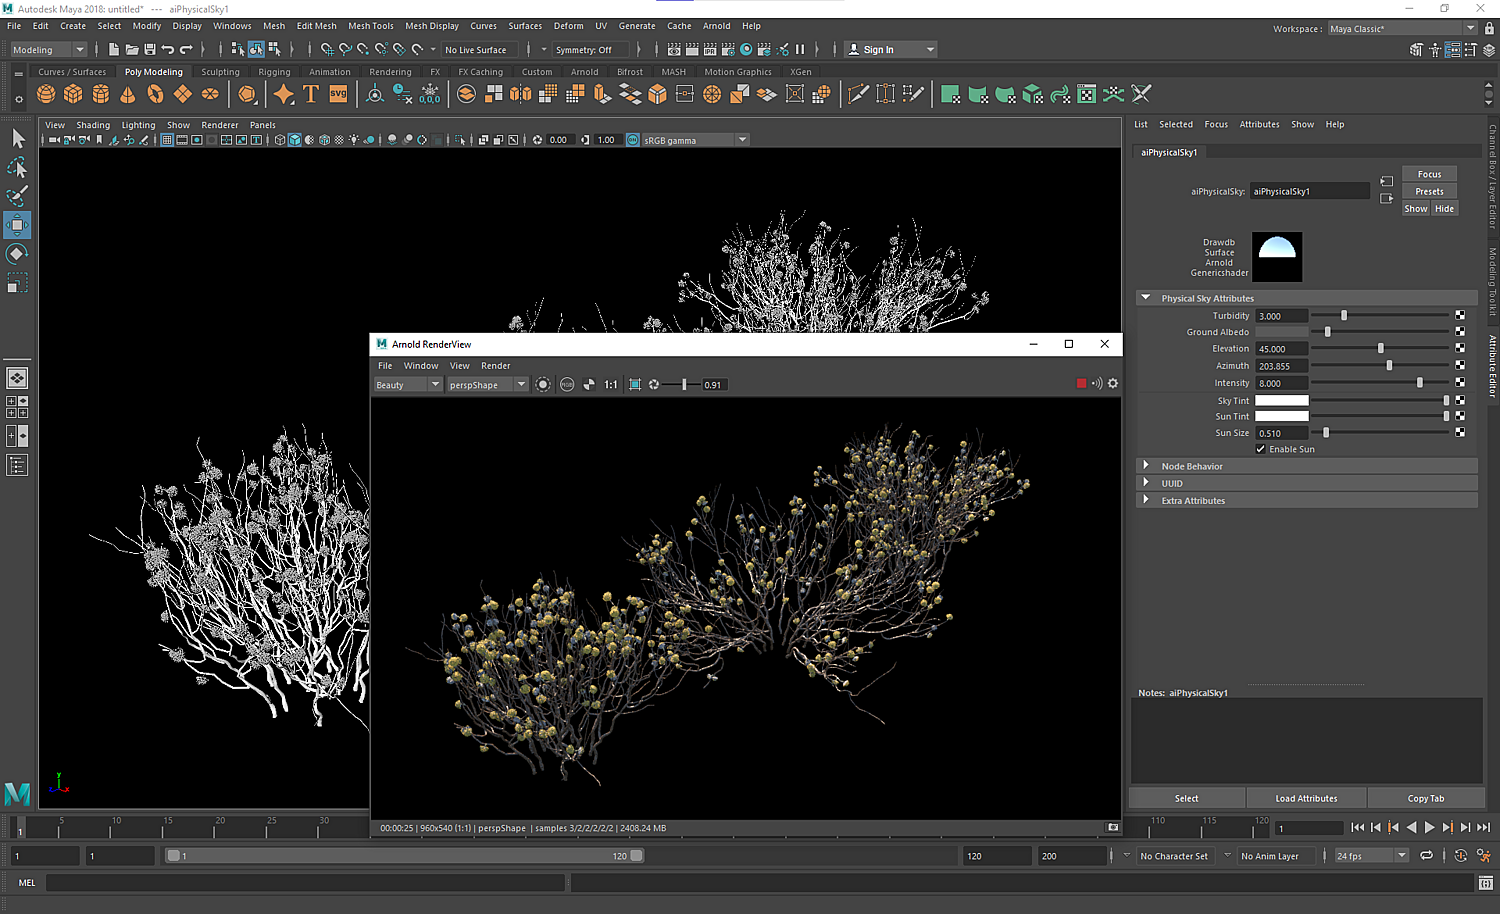Click the polygon Type text tool icon
Image resolution: width=1500 pixels, height=914 pixels.
[x=311, y=94]
